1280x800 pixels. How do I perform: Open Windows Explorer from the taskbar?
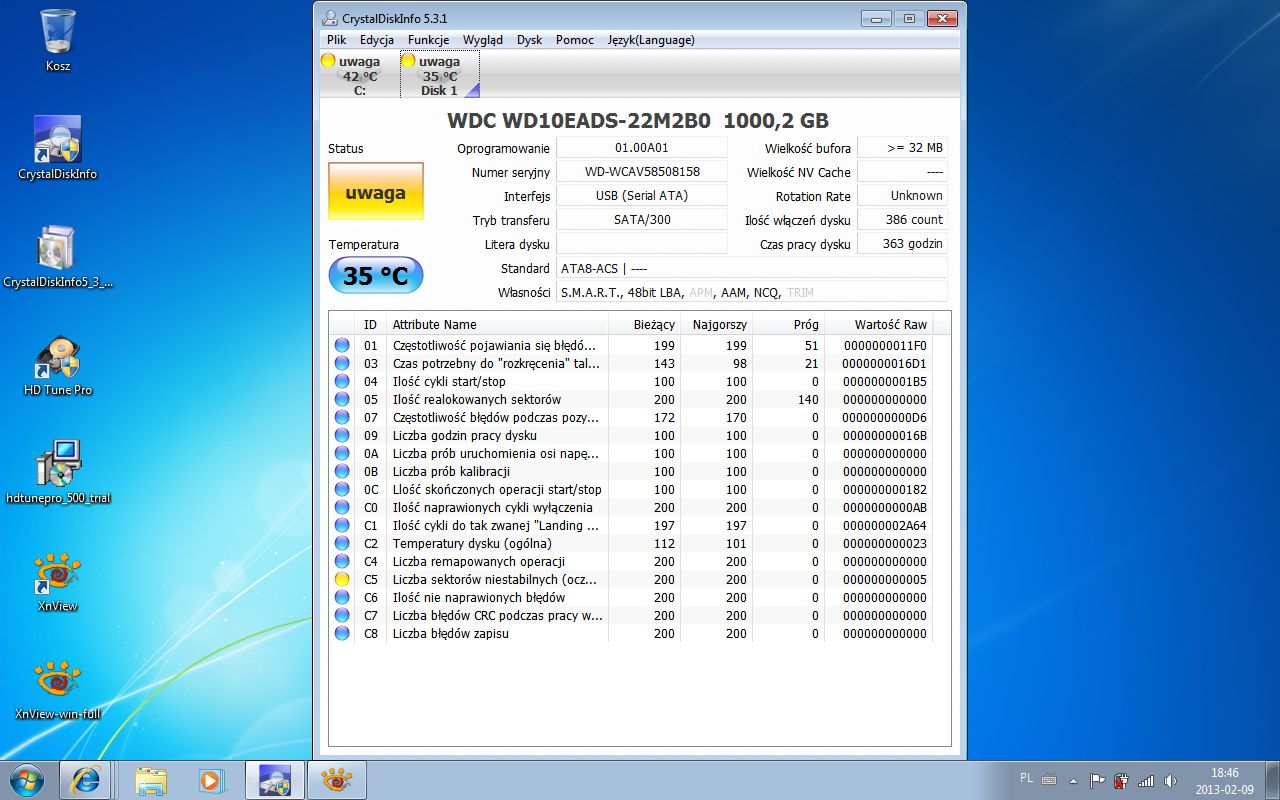point(151,779)
